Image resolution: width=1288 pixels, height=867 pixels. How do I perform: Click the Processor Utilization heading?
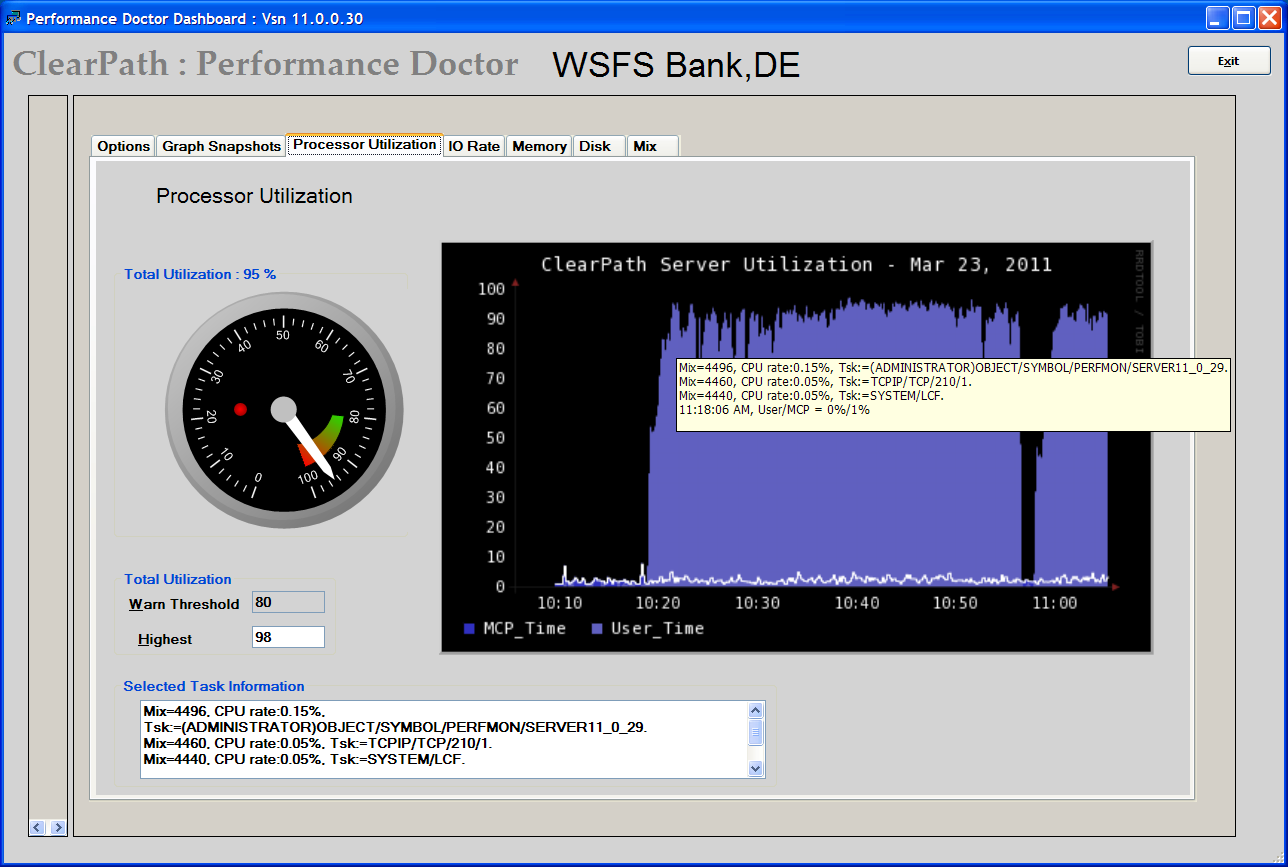click(x=254, y=196)
